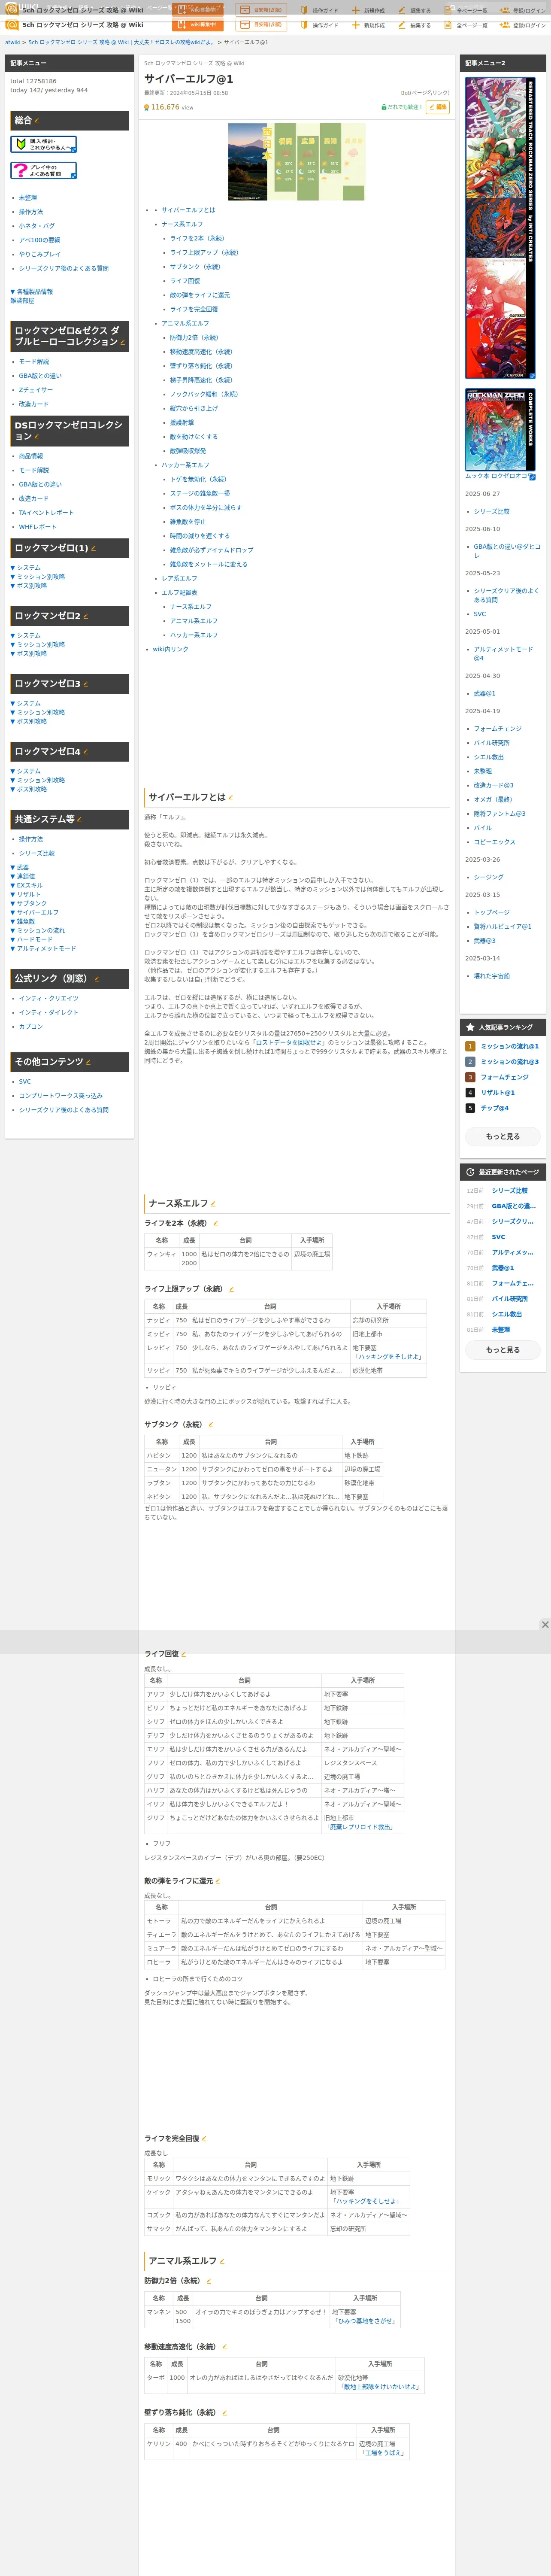Click edit pencil next to ロックマンゼロ3 heading
The image size is (551, 2576).
[86, 684]
